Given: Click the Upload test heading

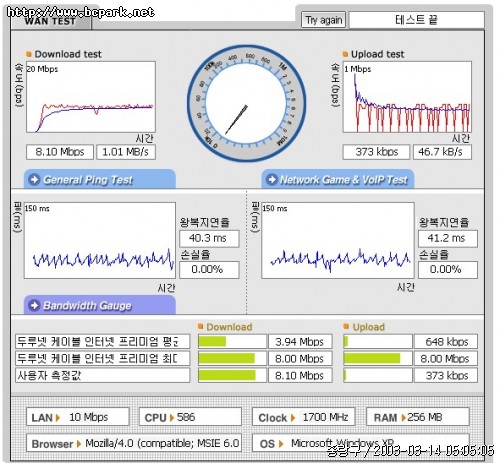Looking at the screenshot, I should pyautogui.click(x=377, y=54).
